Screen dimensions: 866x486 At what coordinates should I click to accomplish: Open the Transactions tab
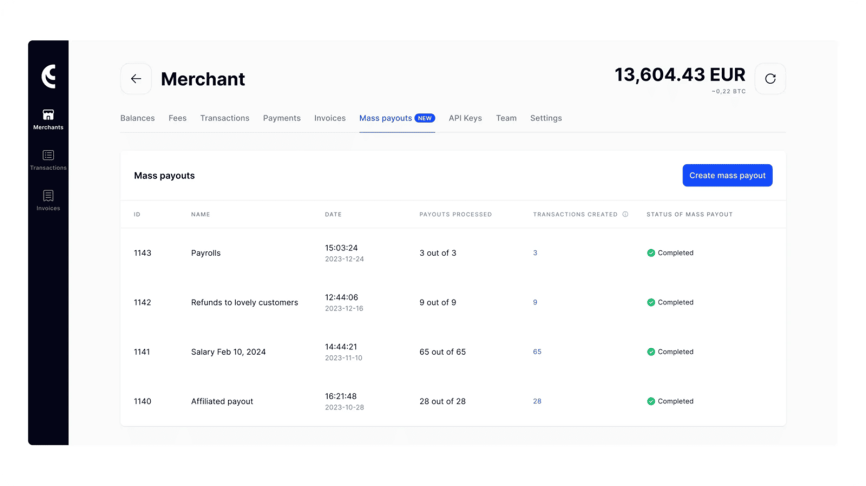pyautogui.click(x=225, y=118)
